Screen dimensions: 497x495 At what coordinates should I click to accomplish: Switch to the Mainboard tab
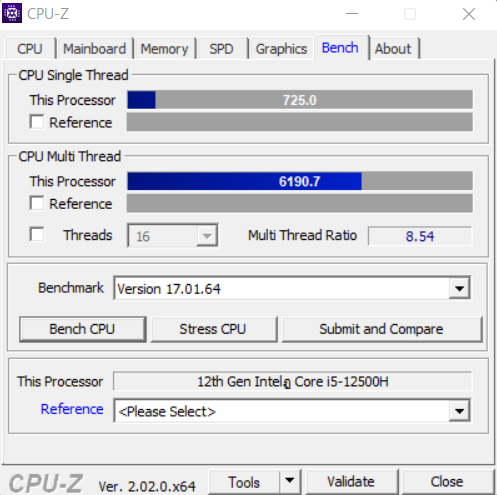[95, 49]
